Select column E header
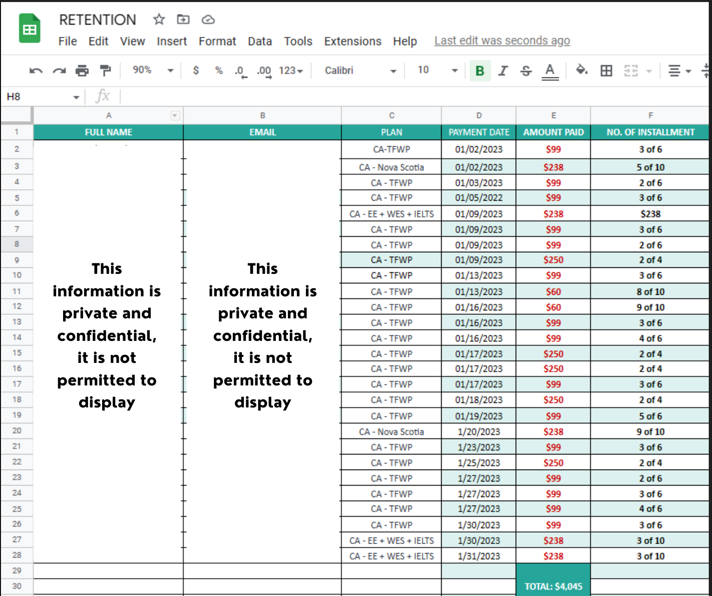 (553, 116)
